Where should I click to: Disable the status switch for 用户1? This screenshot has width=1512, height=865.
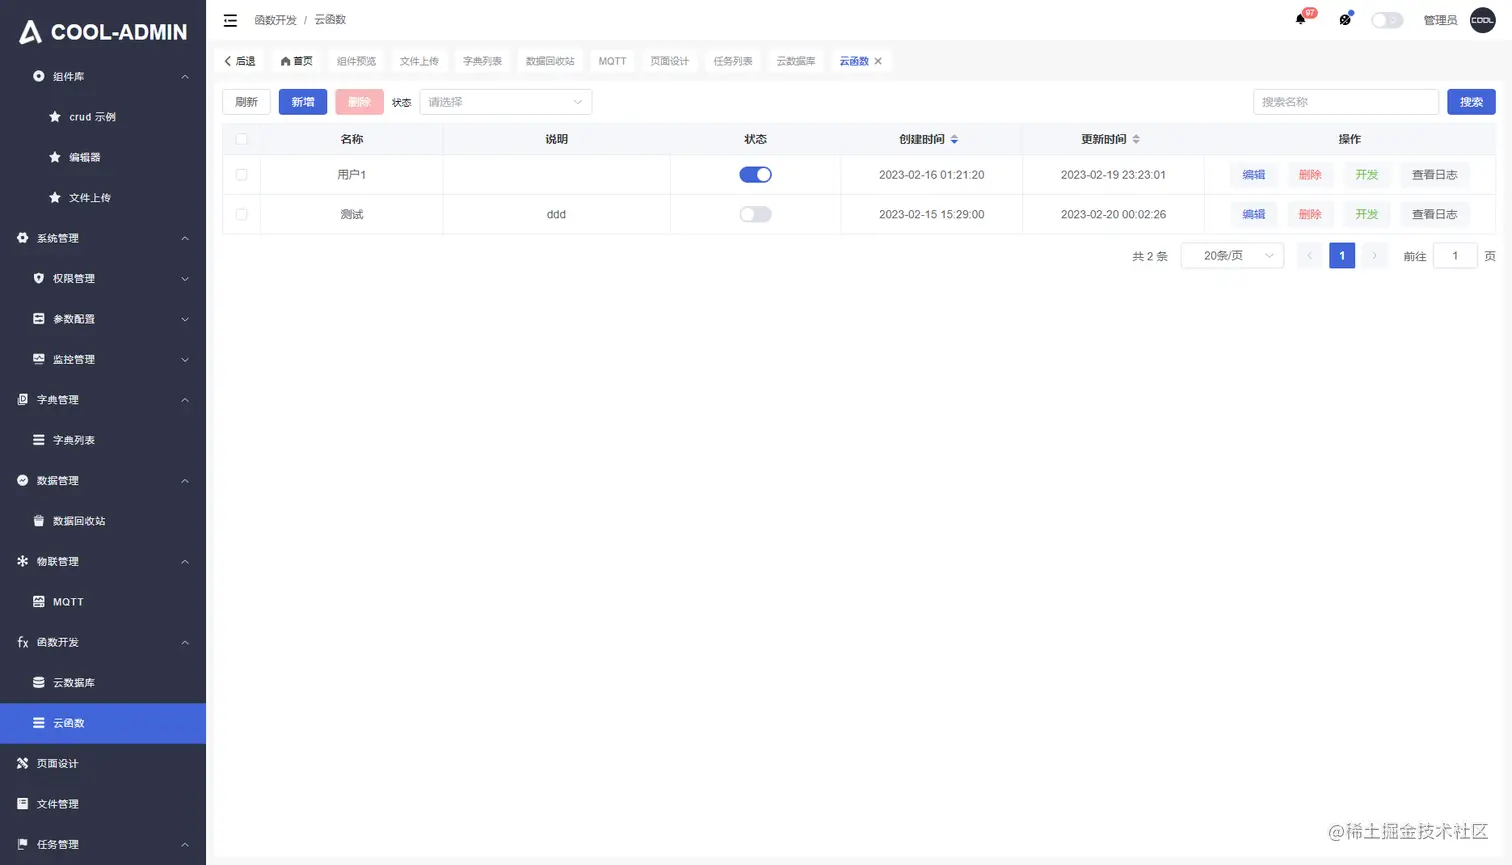755,175
